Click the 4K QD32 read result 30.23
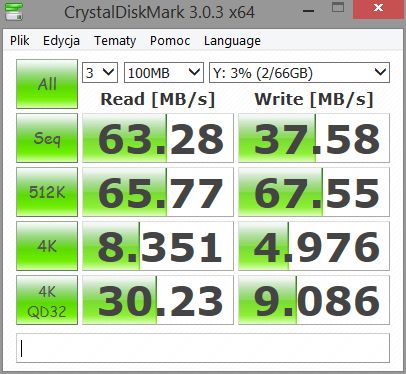 (x=158, y=300)
